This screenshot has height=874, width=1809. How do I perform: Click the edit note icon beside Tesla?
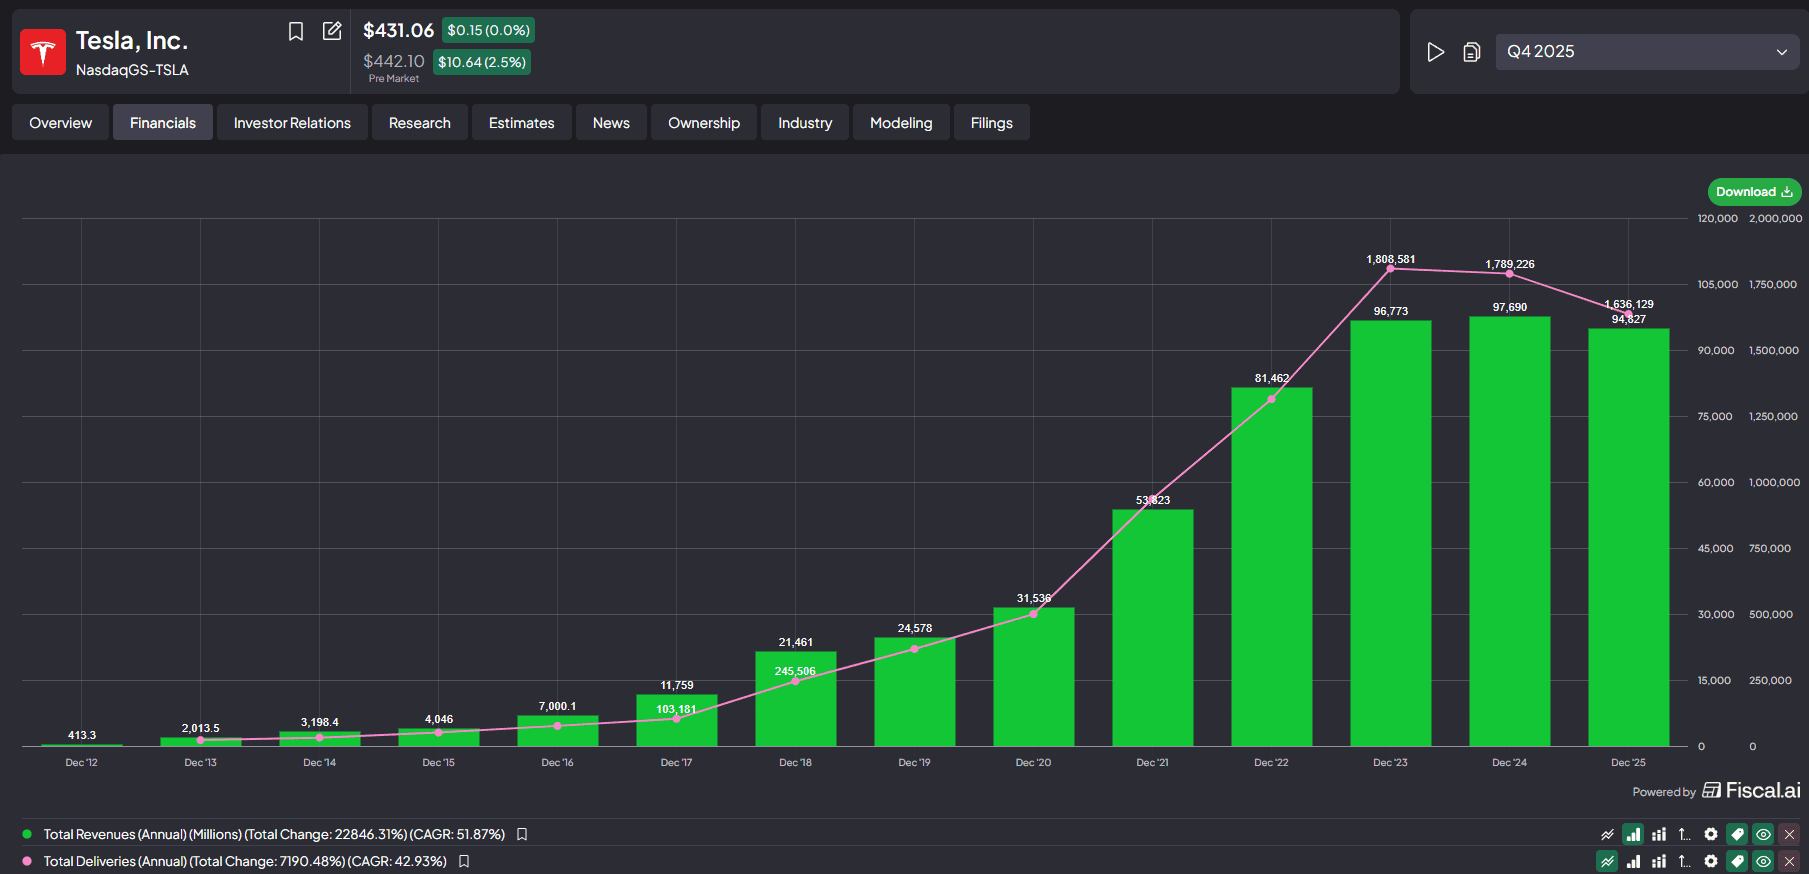332,31
